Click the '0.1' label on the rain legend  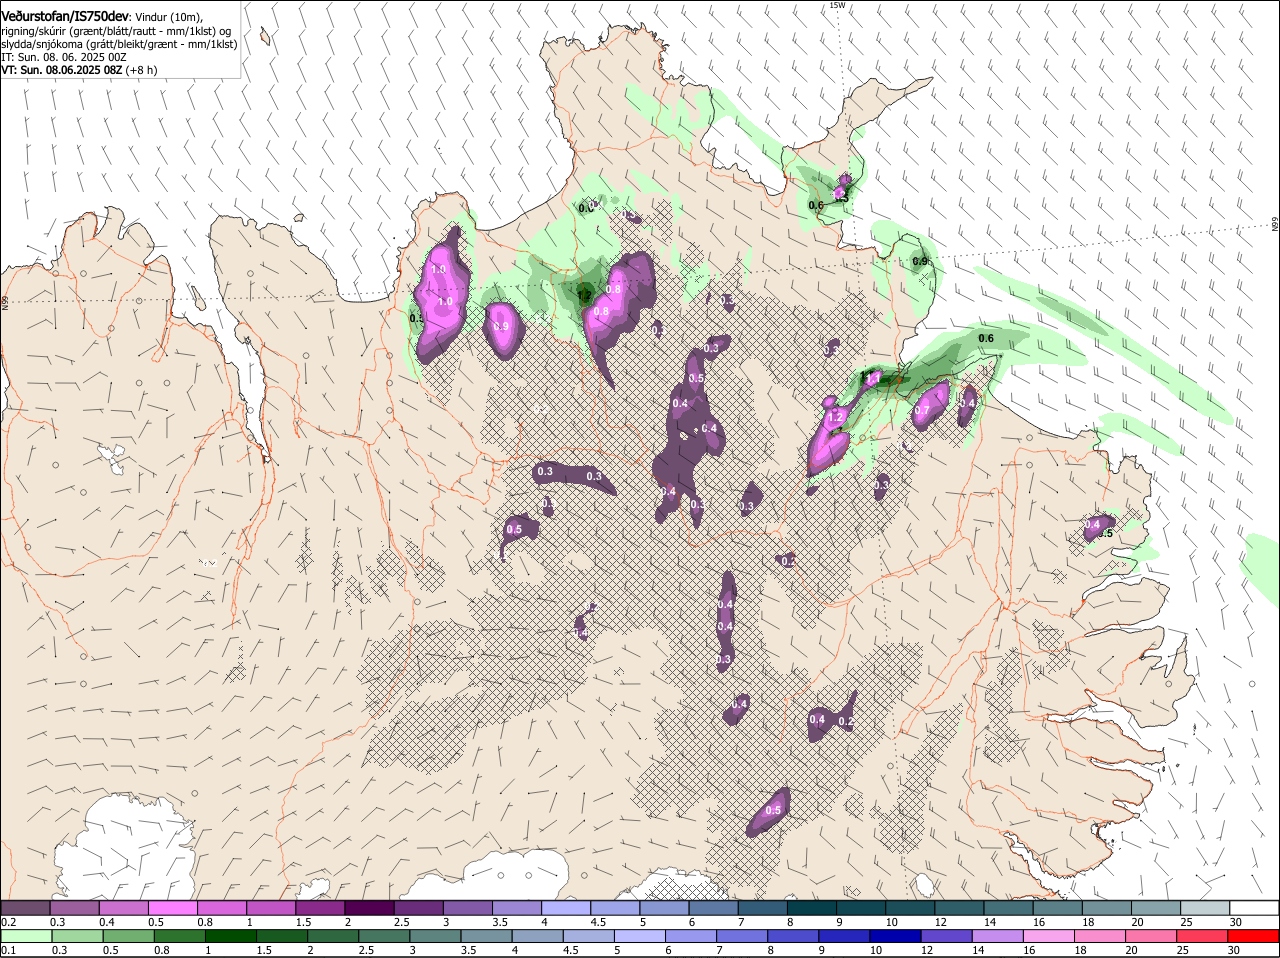(x=8, y=950)
